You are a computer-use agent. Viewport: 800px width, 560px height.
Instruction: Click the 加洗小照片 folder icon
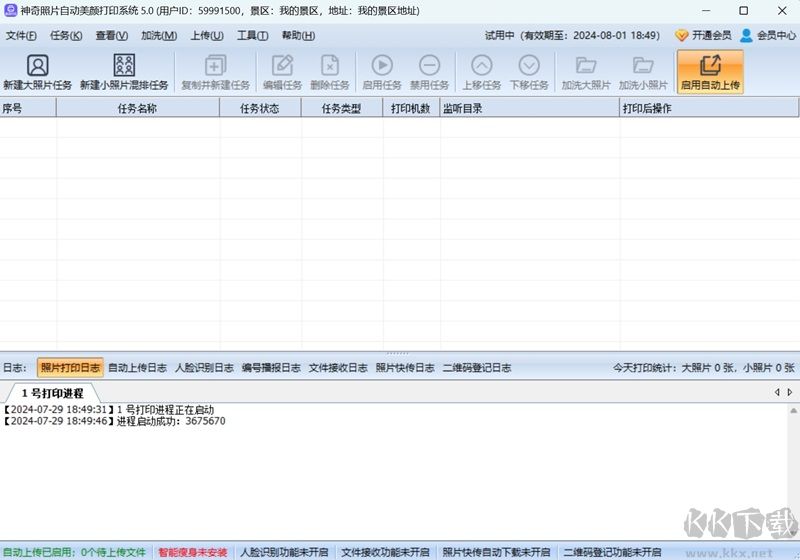click(643, 65)
